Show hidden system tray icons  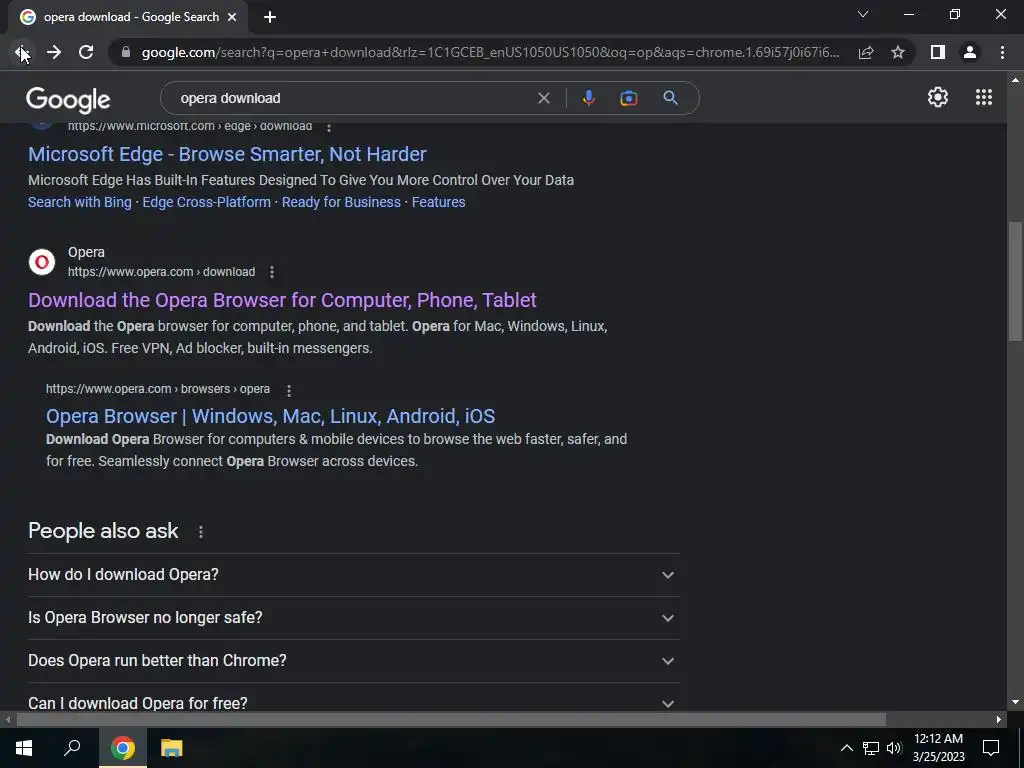coord(846,748)
